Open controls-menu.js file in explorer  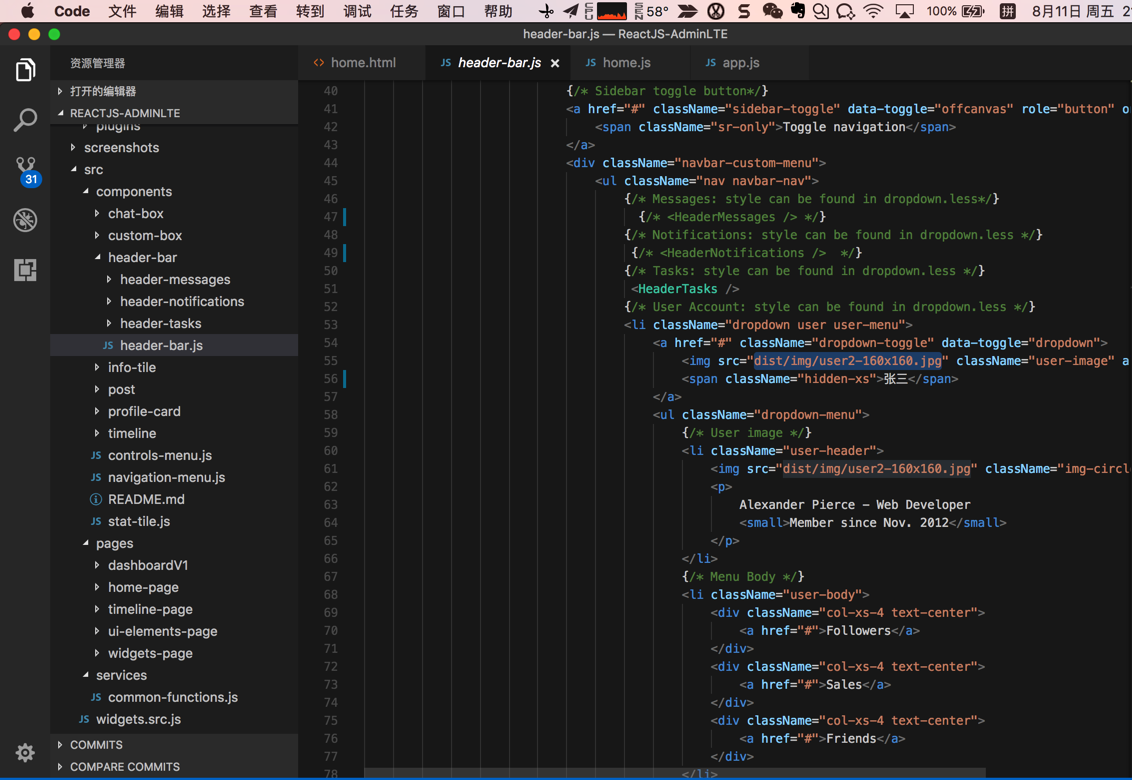[x=159, y=455]
